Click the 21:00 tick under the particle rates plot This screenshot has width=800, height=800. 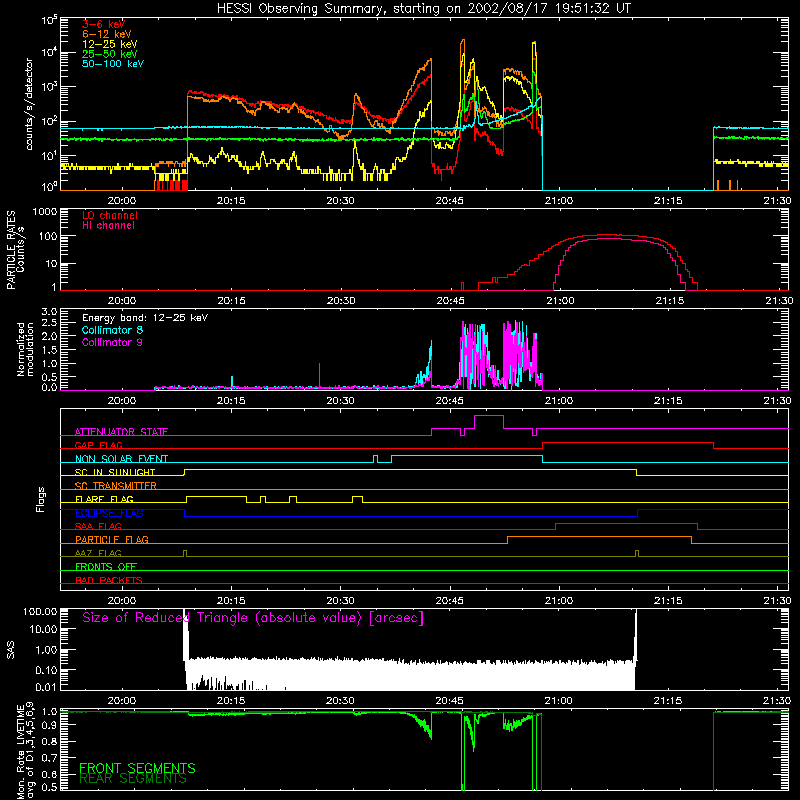click(560, 301)
